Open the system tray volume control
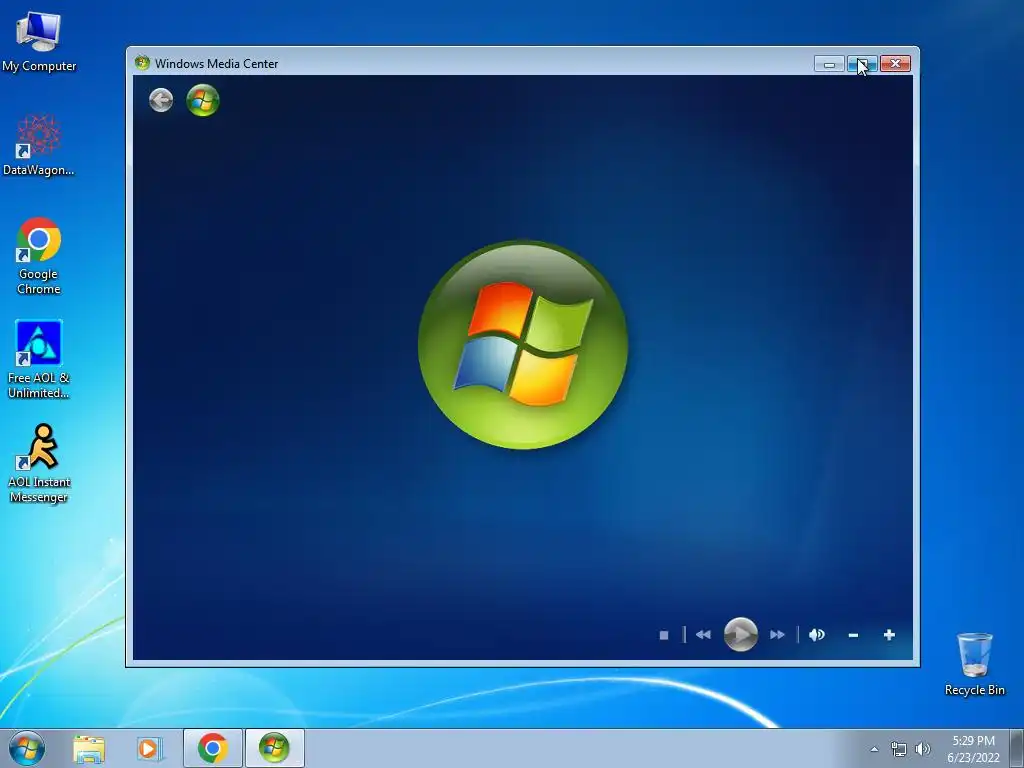1024x768 pixels. [x=923, y=749]
